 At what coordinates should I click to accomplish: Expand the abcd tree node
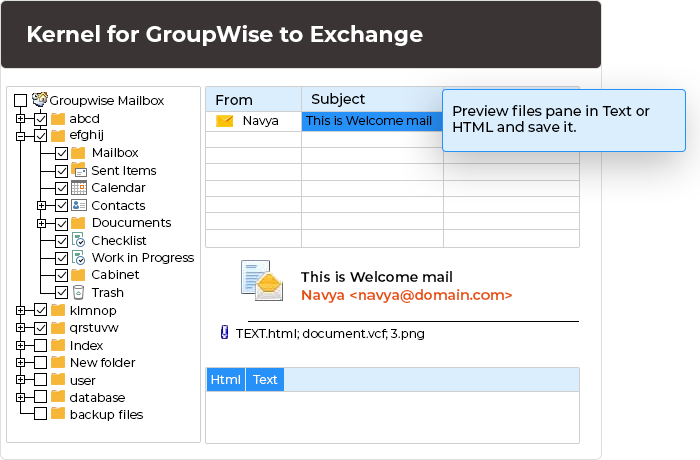coord(20,119)
